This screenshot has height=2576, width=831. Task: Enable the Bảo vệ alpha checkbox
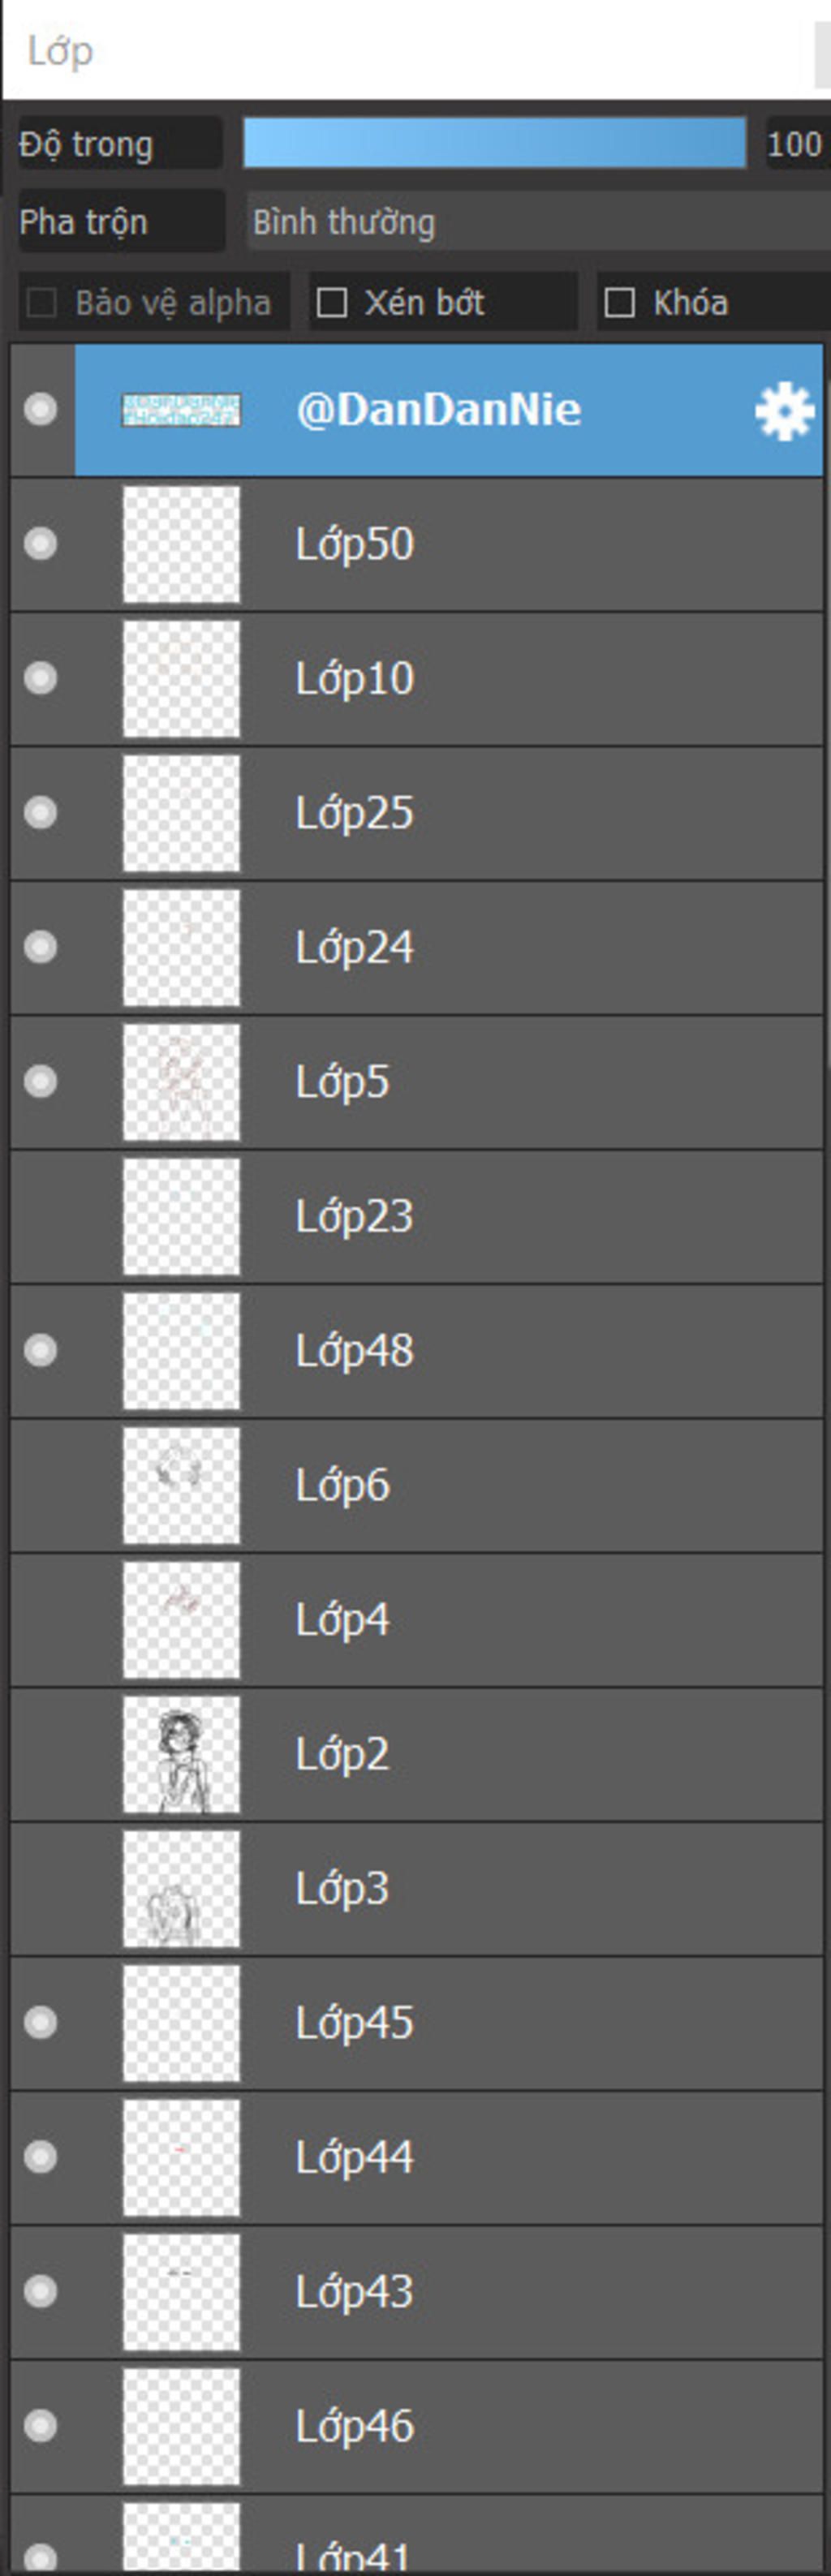click(x=42, y=303)
